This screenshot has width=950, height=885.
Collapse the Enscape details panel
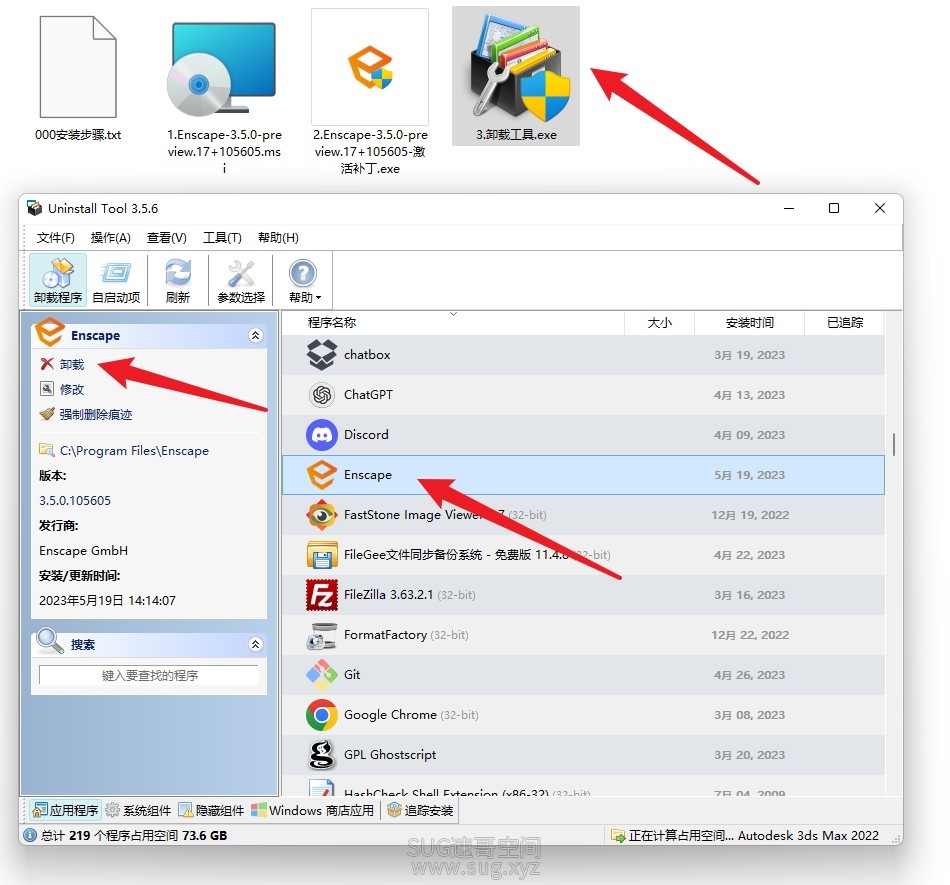coord(256,335)
